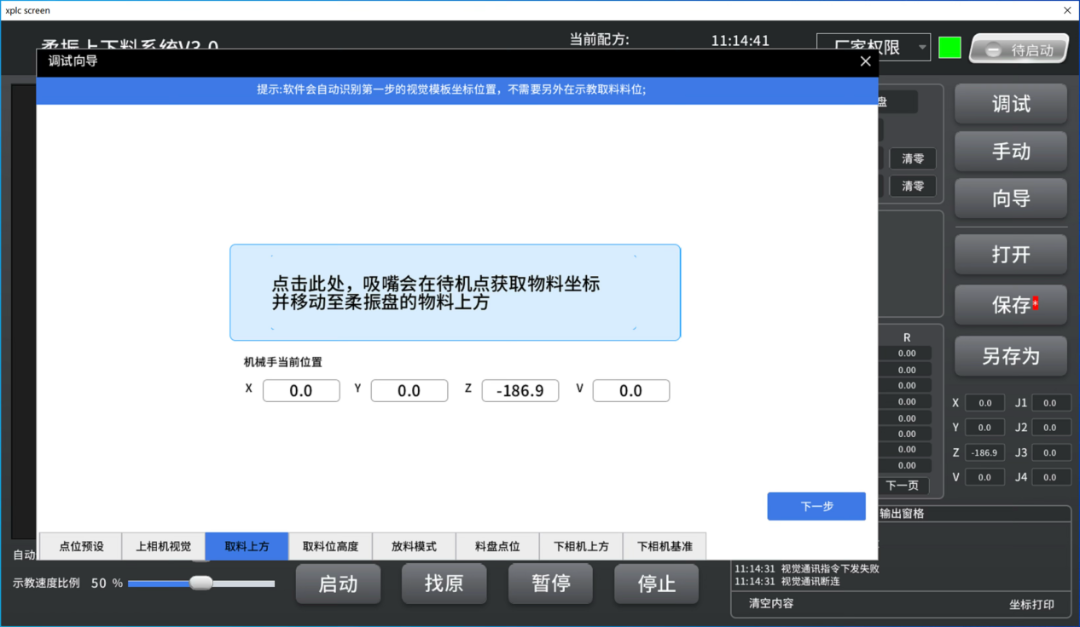Select the 取料上方 tab
This screenshot has width=1080, height=627.
[x=247, y=546]
